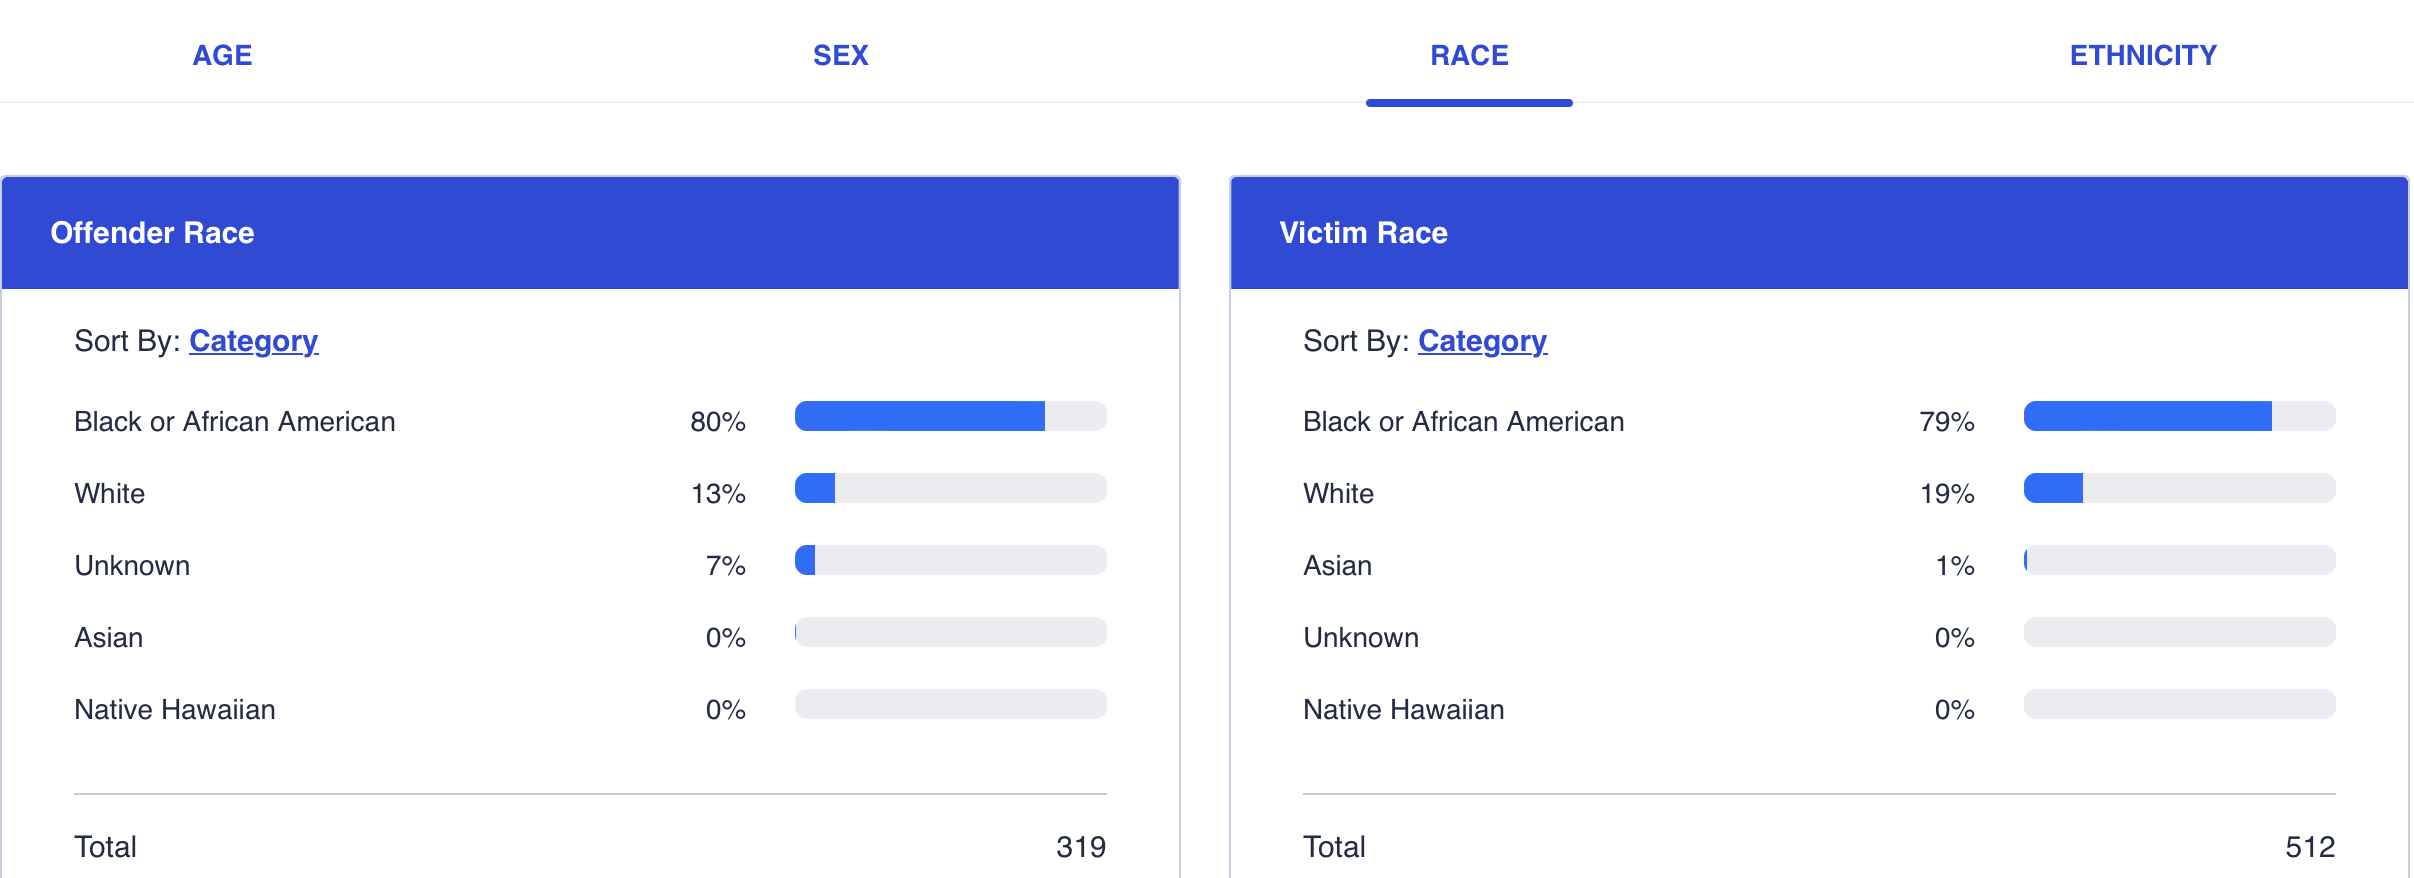Click the offender Unknown 7% bar
Image resolution: width=2414 pixels, height=878 pixels.
pyautogui.click(x=950, y=560)
